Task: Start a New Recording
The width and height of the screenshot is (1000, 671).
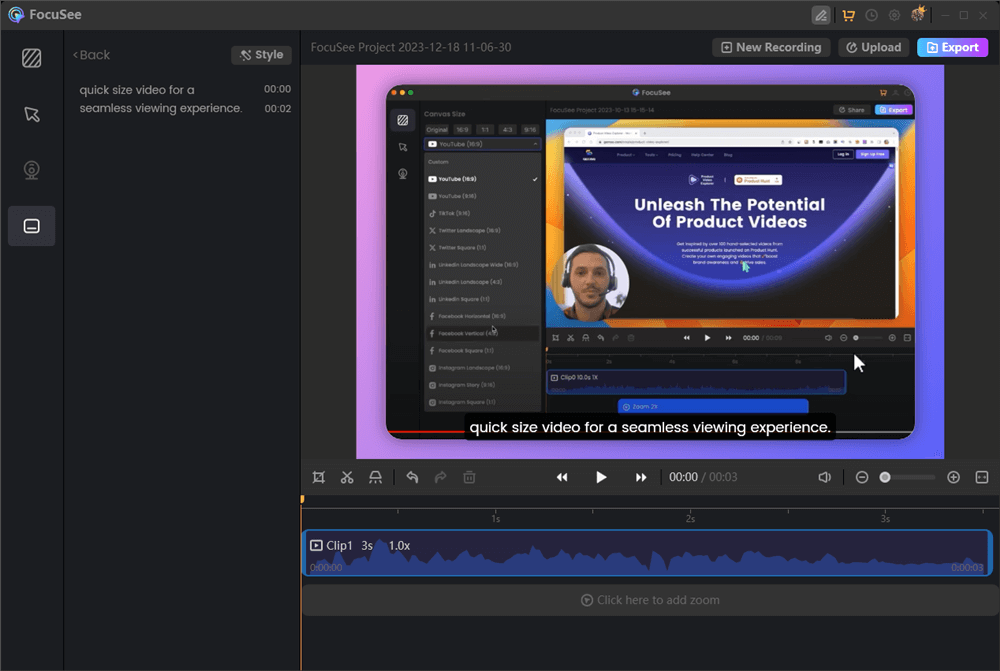Action: pos(771,47)
